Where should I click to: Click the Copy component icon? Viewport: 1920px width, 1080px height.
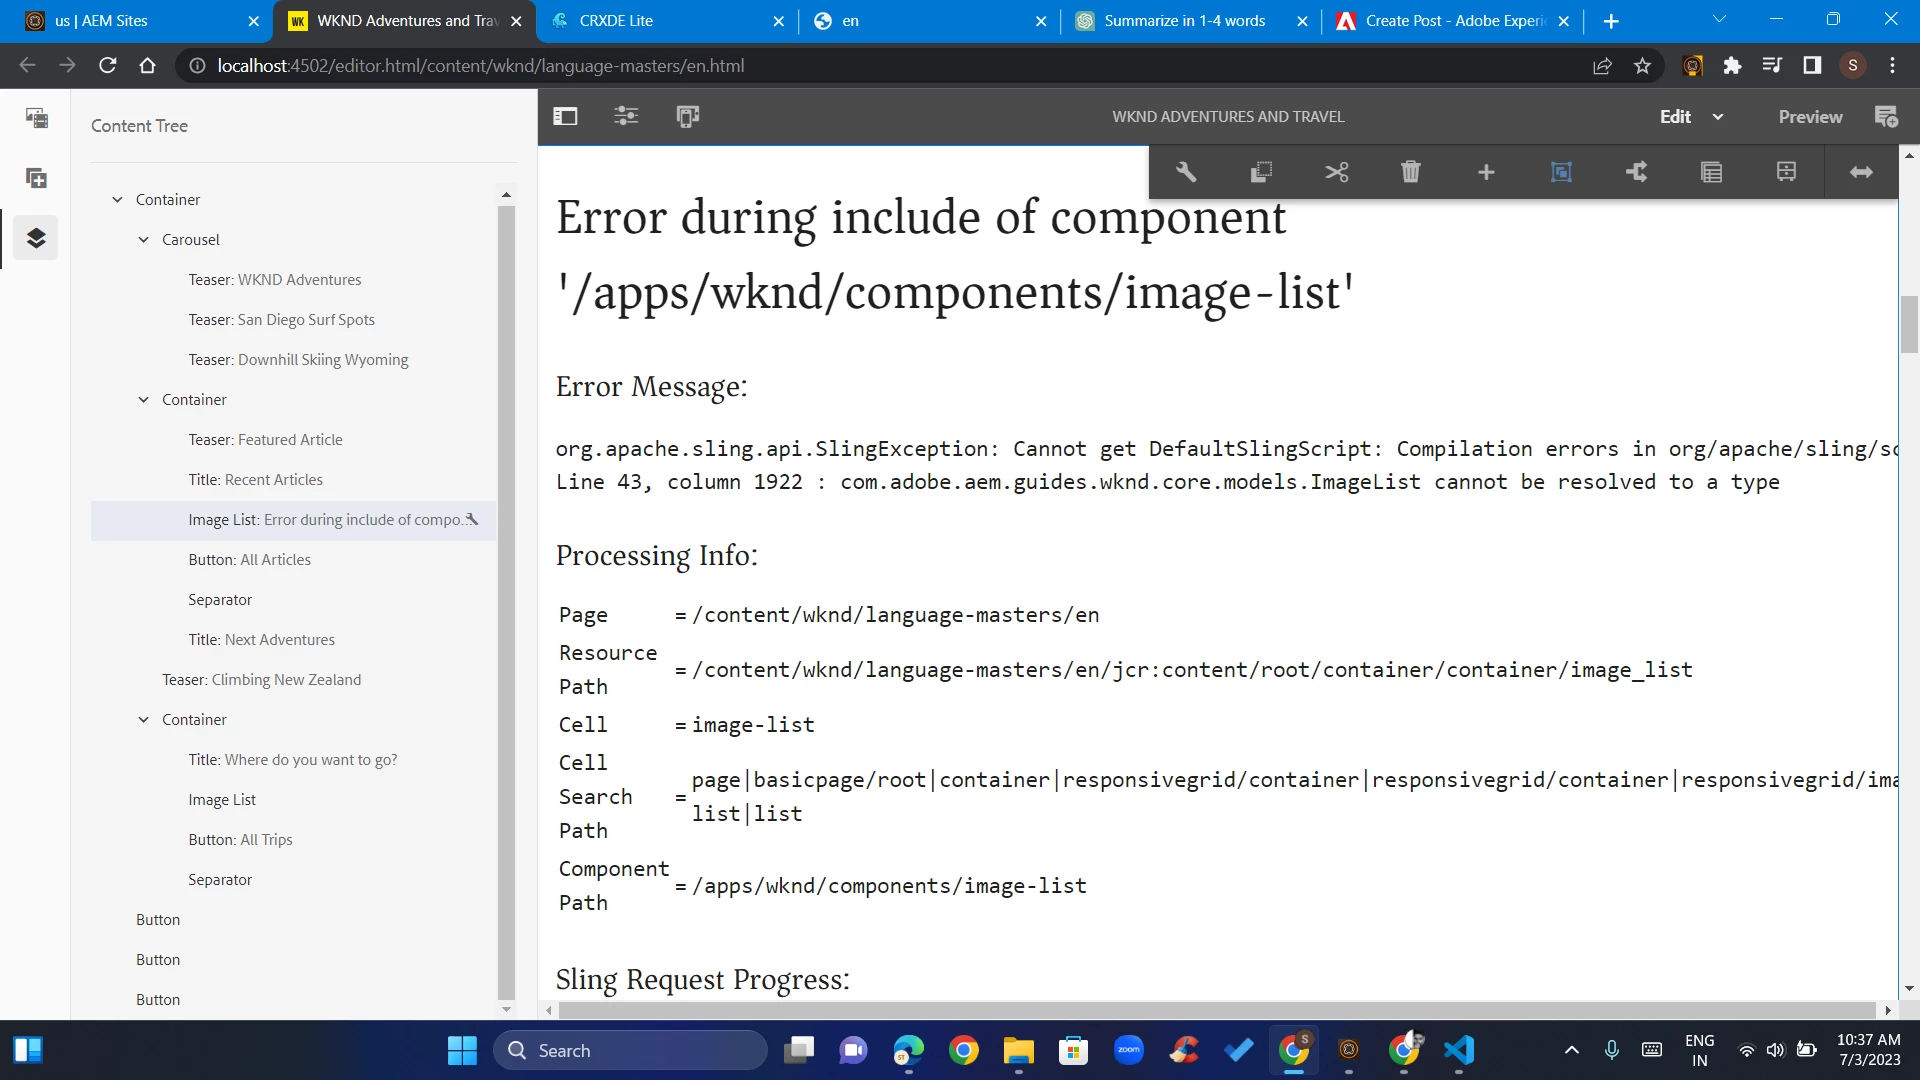tap(1261, 172)
